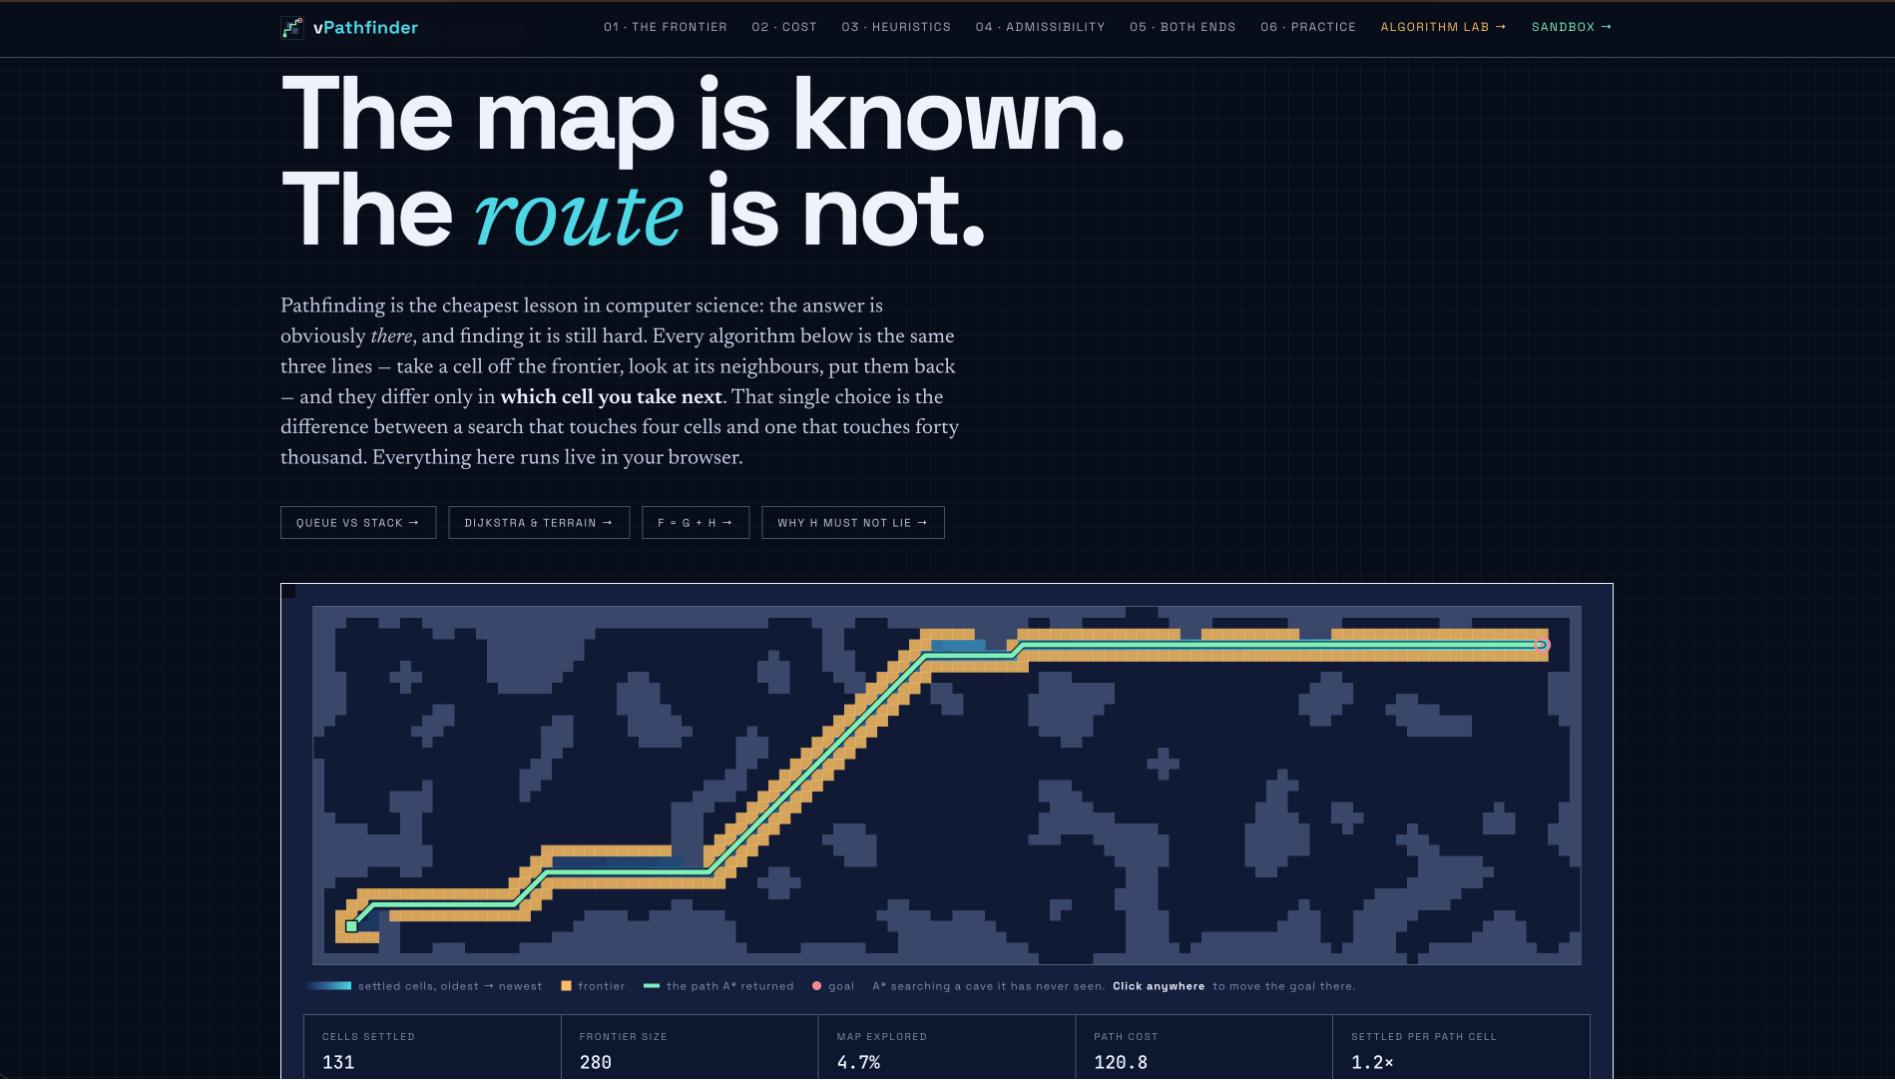Image resolution: width=1895 pixels, height=1080 pixels.
Task: Click the plus-shaped obstacle near the map's left
Action: tap(405, 676)
